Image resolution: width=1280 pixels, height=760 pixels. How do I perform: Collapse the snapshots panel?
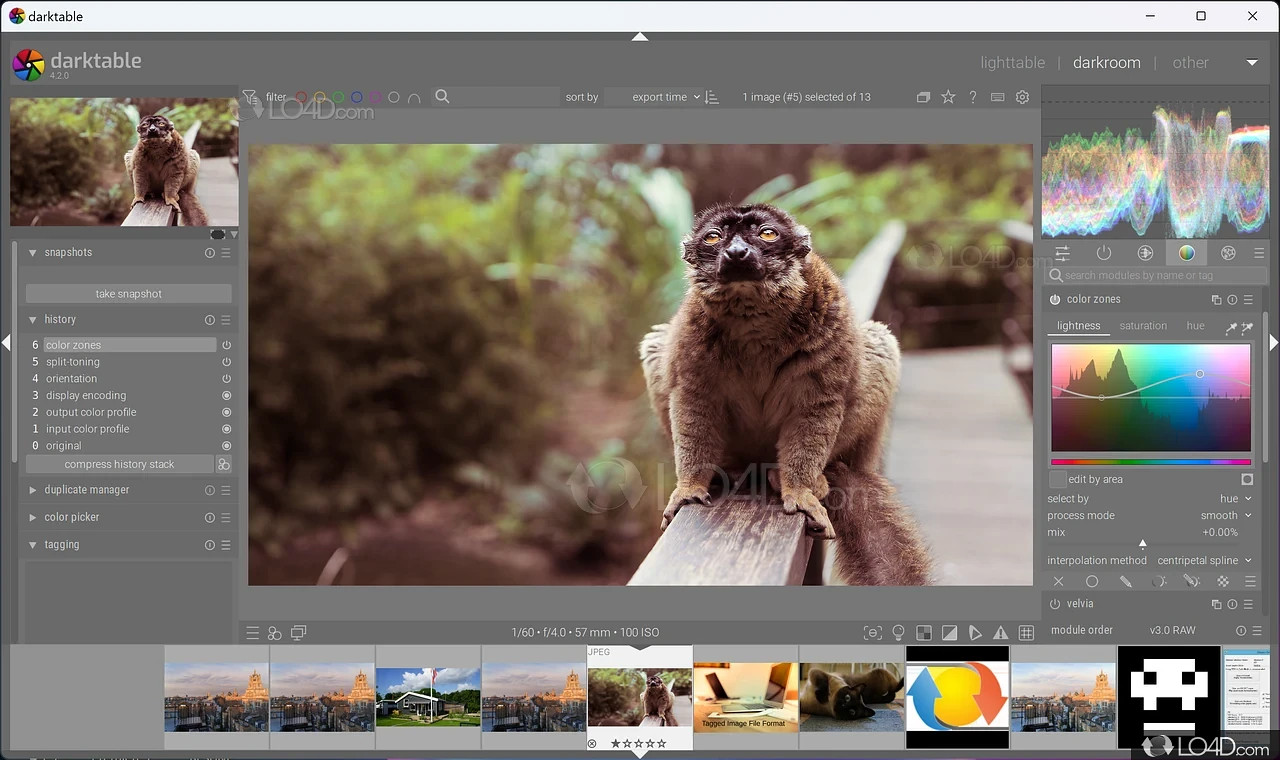point(33,253)
